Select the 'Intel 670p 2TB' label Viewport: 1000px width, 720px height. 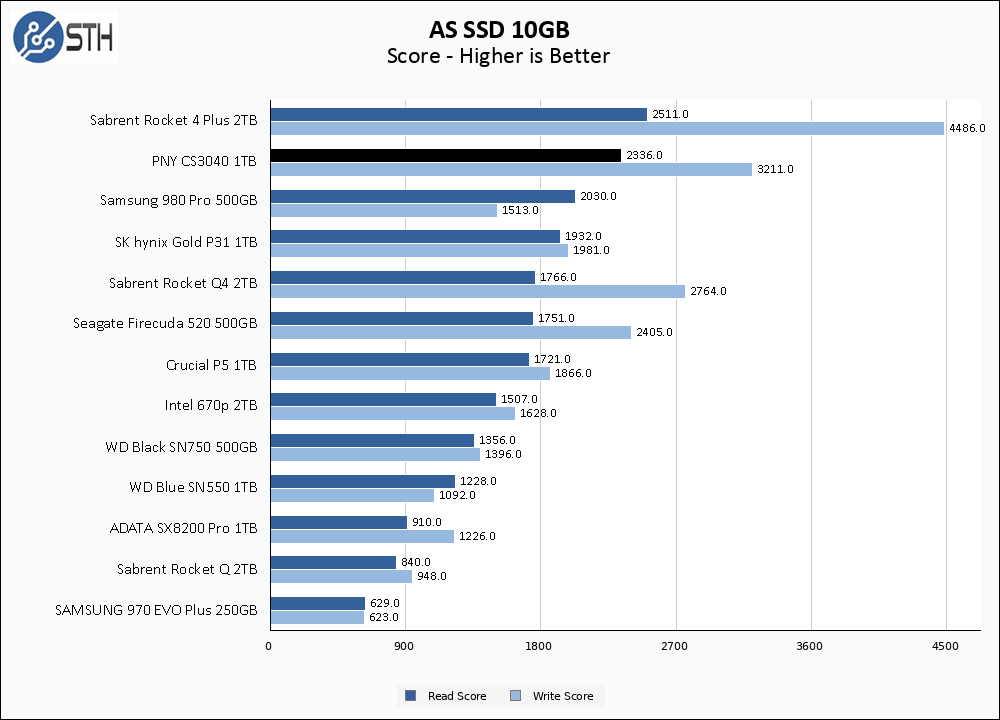(211, 406)
